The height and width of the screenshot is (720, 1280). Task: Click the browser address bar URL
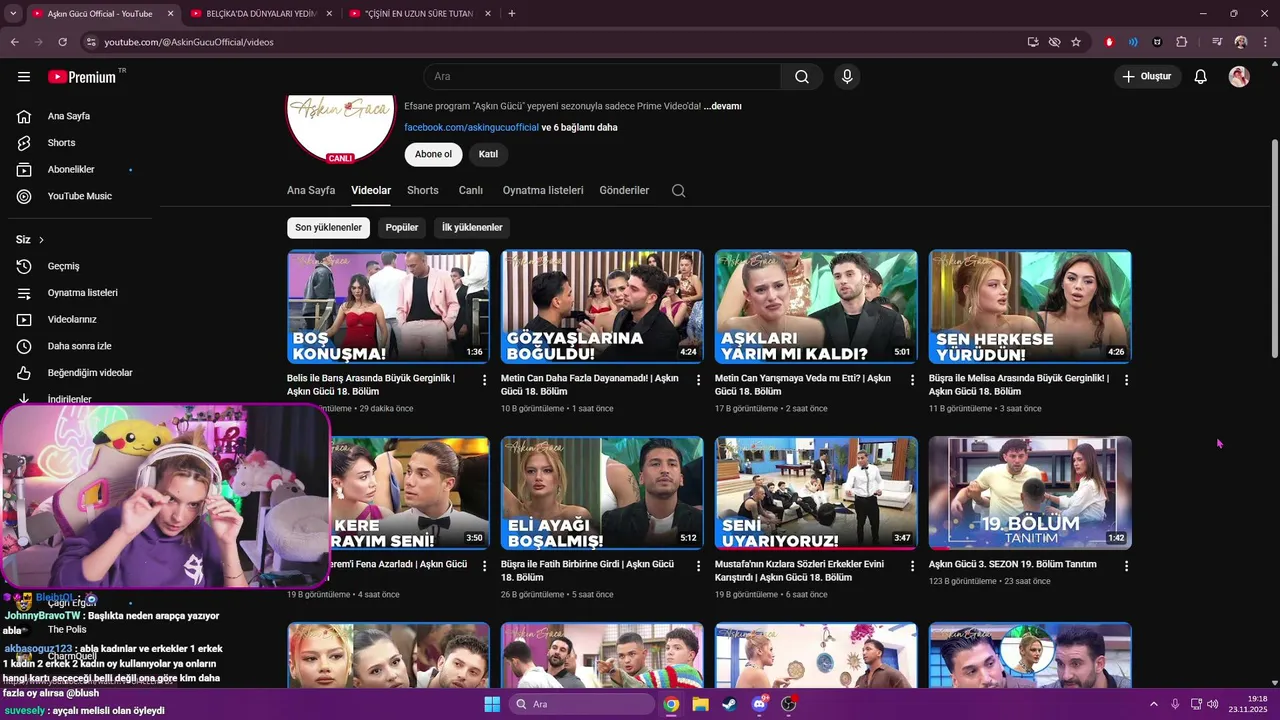tap(189, 42)
